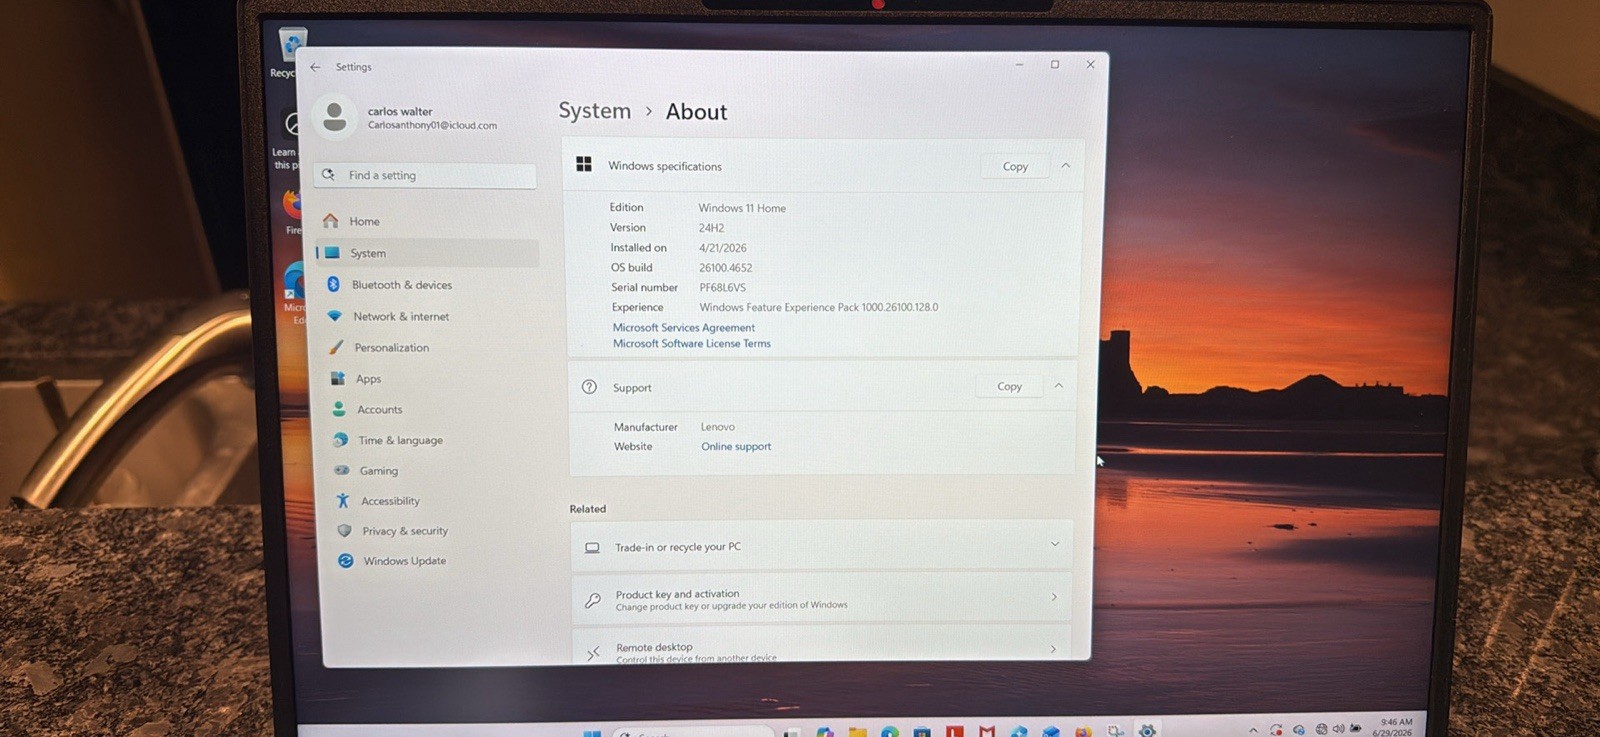
Task: Select the Accounts person icon
Action: 339,409
